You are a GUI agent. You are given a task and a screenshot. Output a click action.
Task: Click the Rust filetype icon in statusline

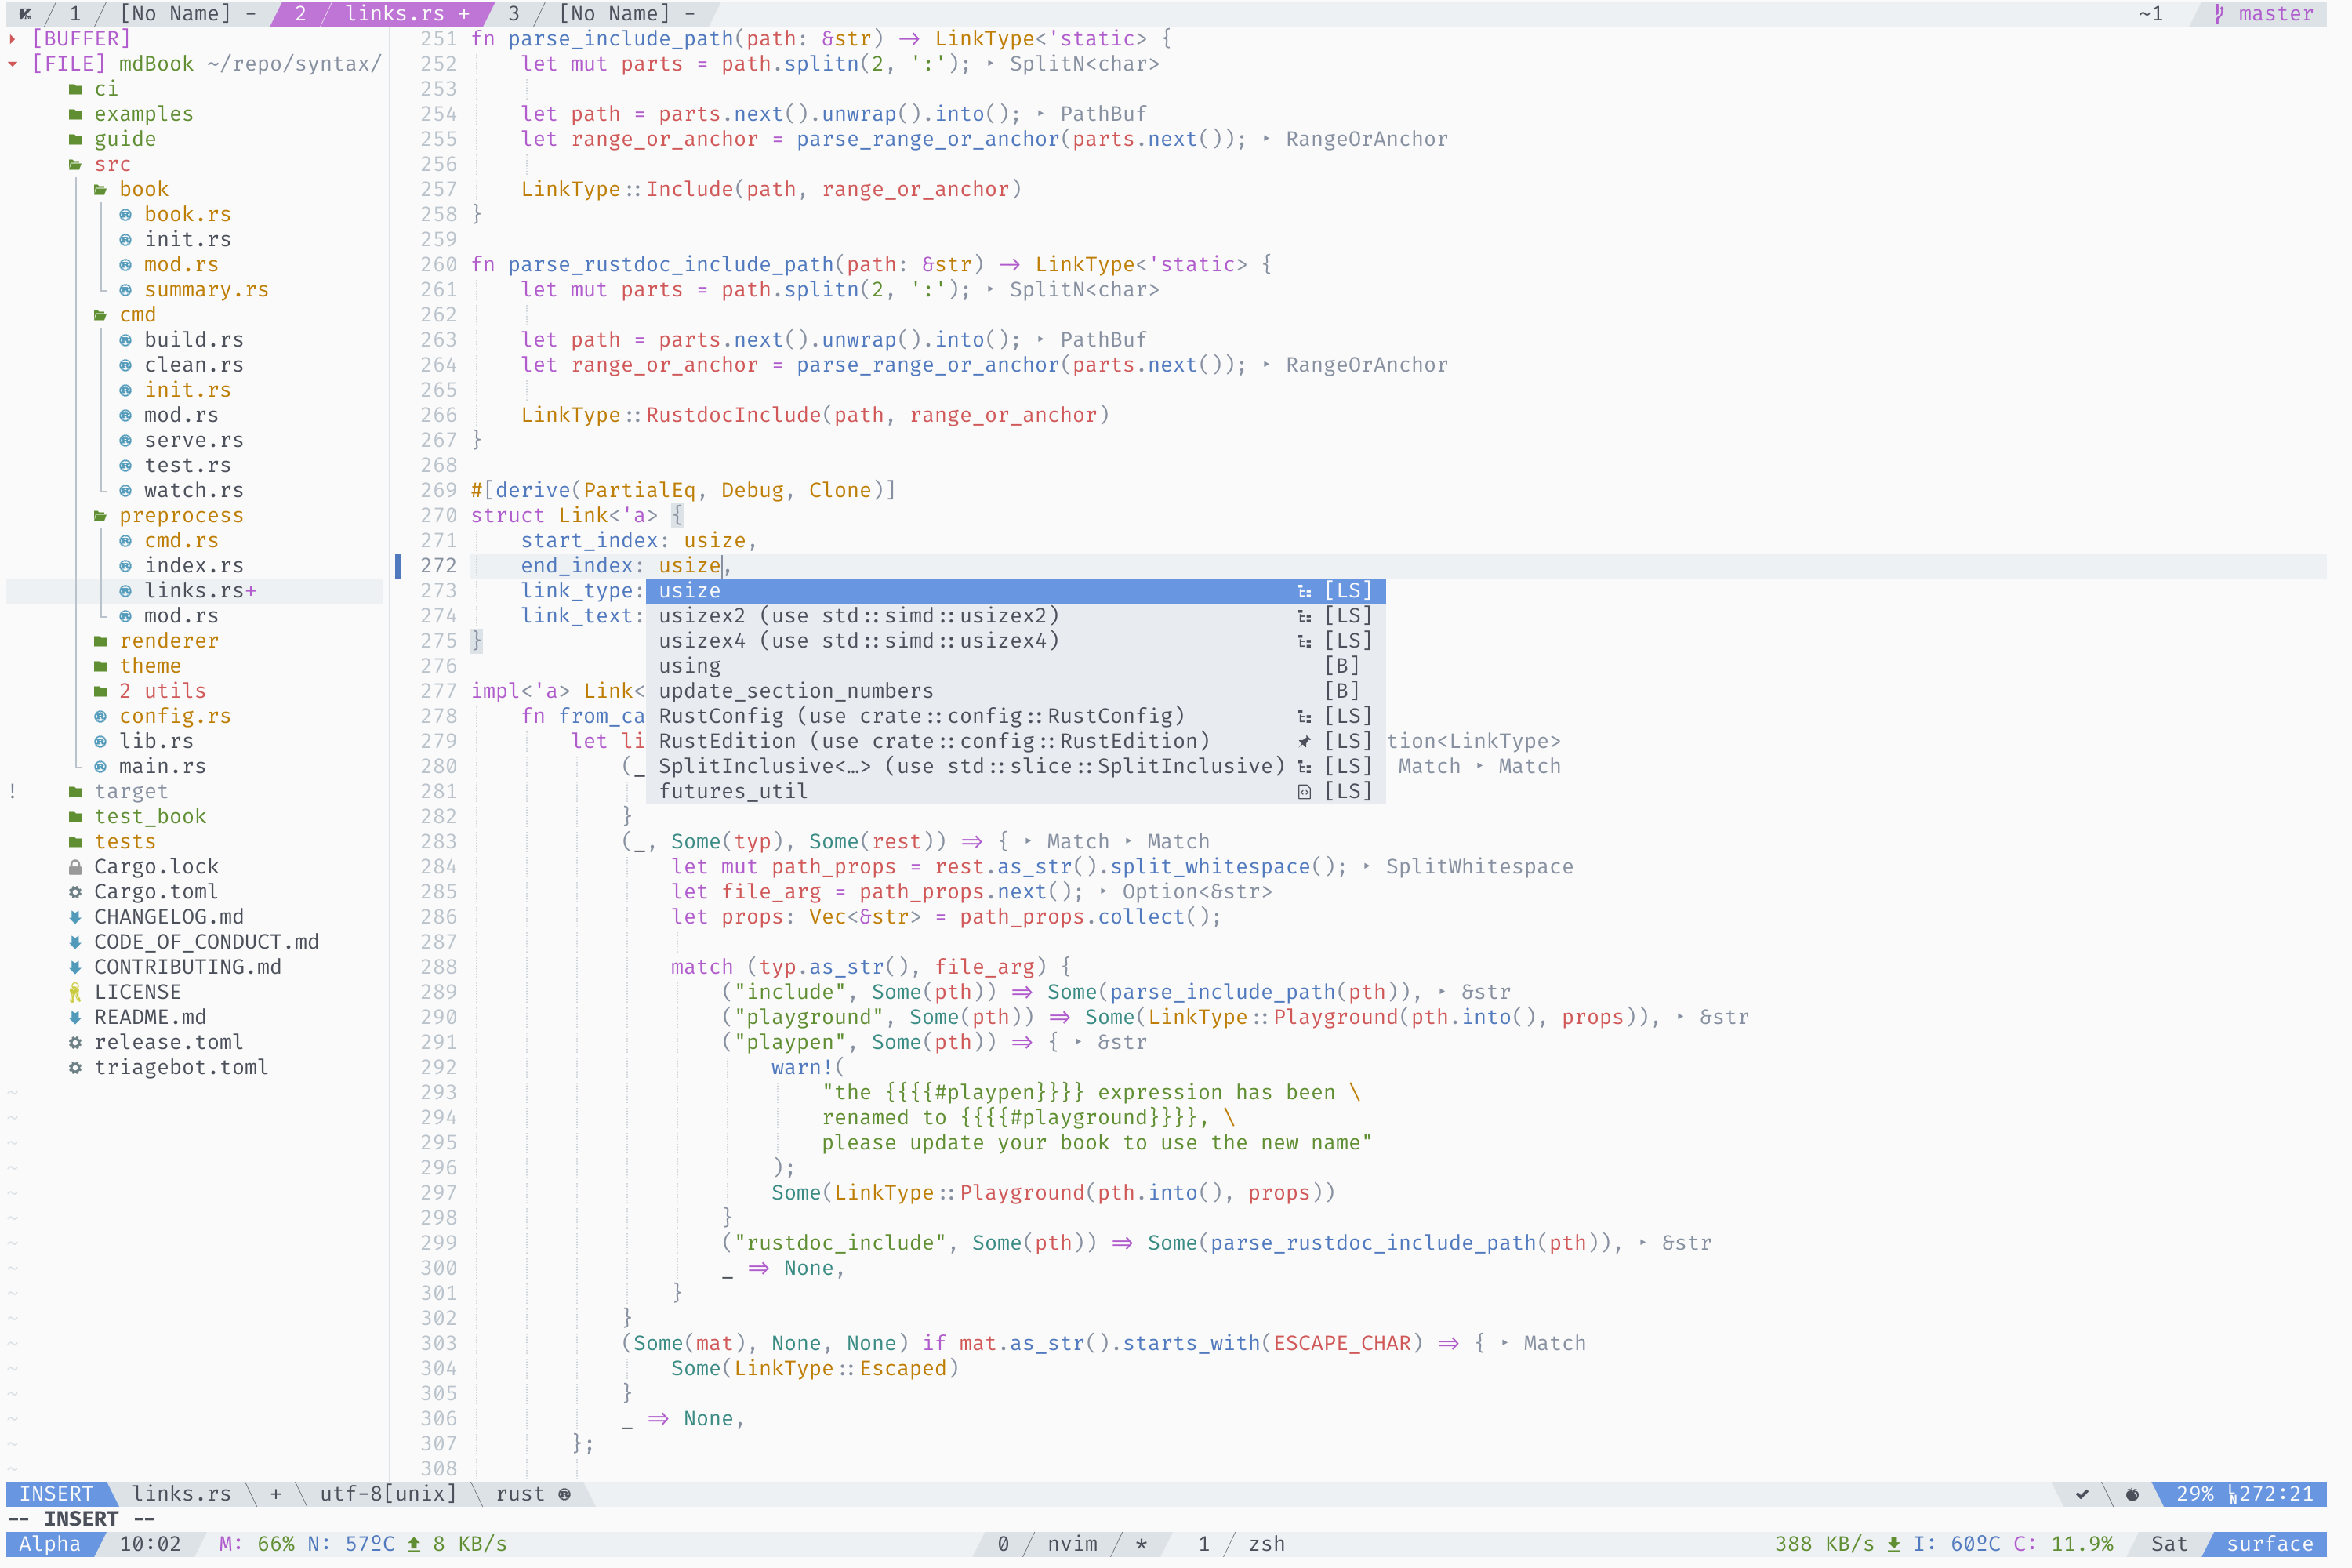click(565, 1494)
